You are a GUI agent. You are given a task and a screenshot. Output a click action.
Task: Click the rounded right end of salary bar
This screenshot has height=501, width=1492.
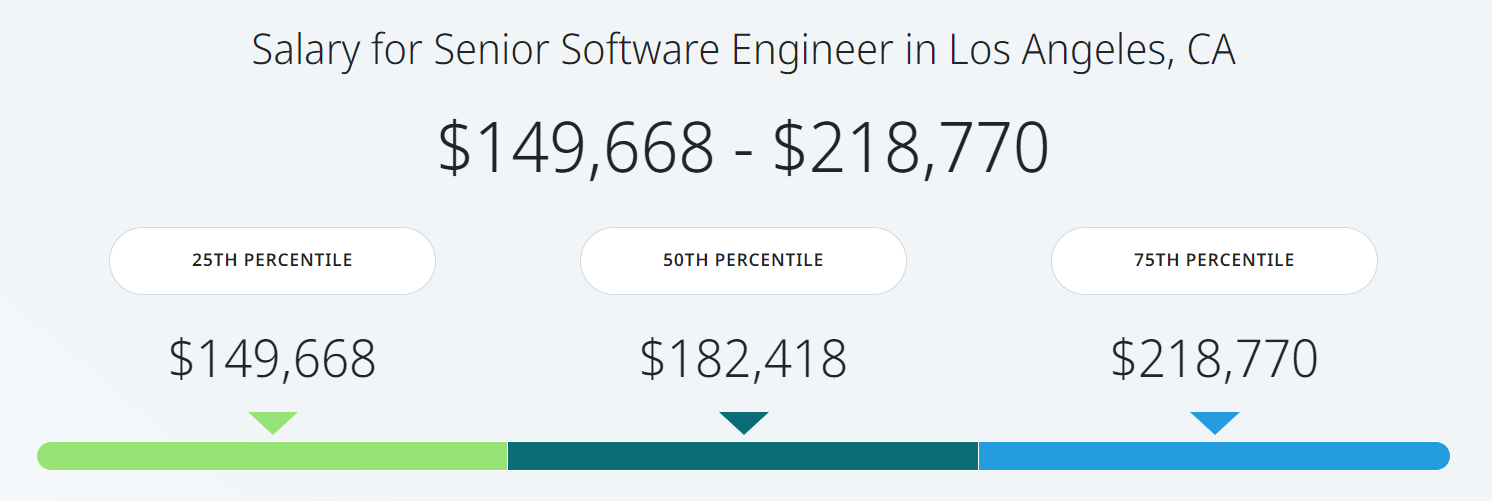[x=1441, y=456]
